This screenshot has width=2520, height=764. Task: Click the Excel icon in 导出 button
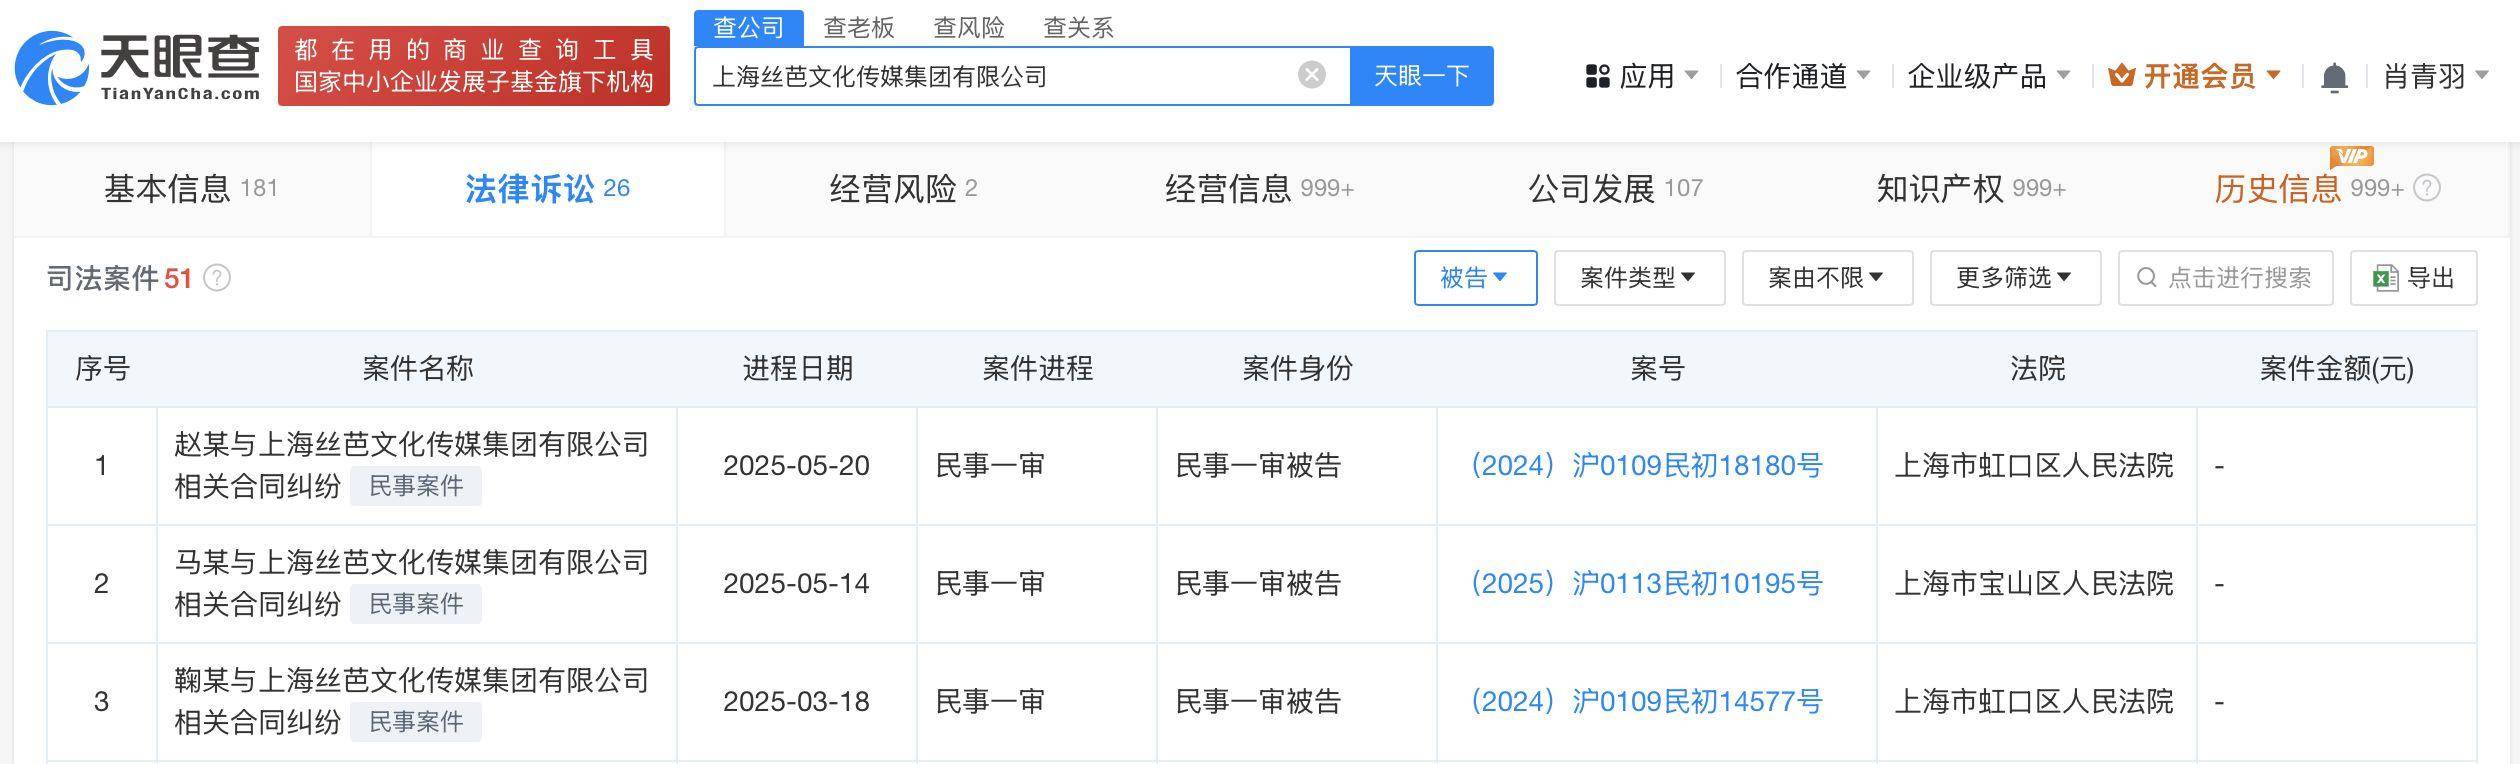(x=2385, y=278)
